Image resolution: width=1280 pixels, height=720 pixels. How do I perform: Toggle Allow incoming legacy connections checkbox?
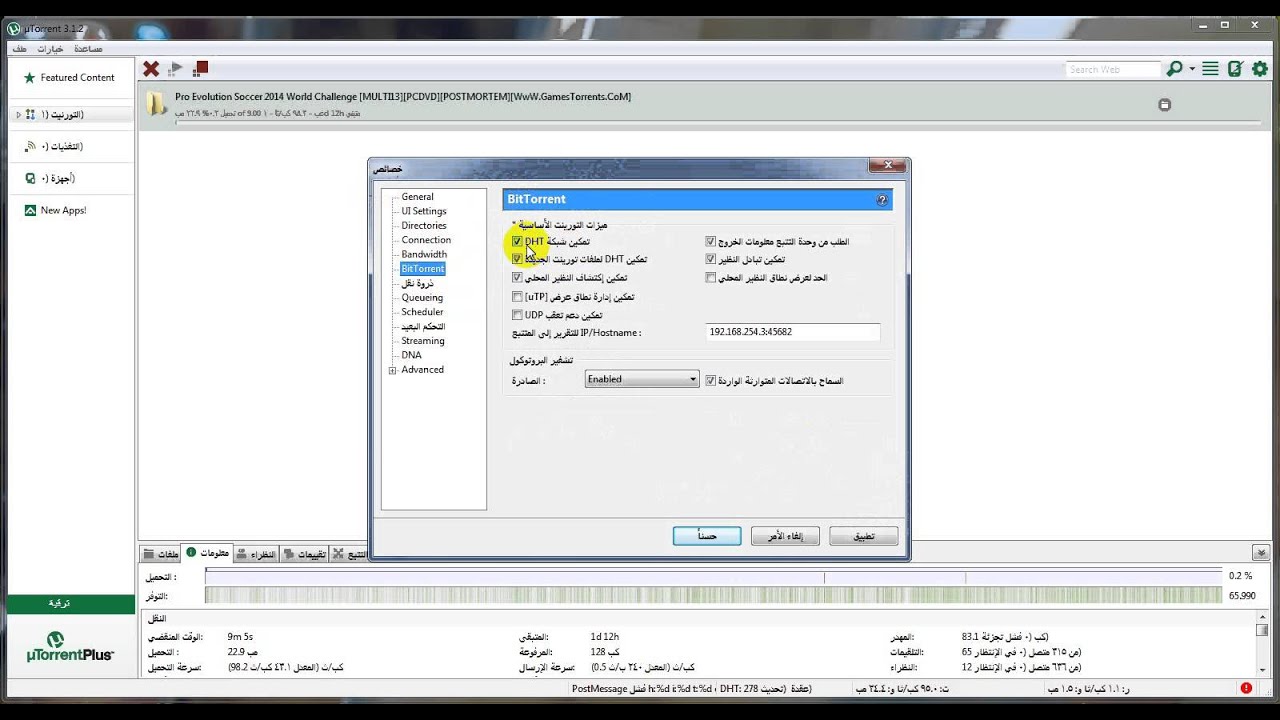(711, 380)
